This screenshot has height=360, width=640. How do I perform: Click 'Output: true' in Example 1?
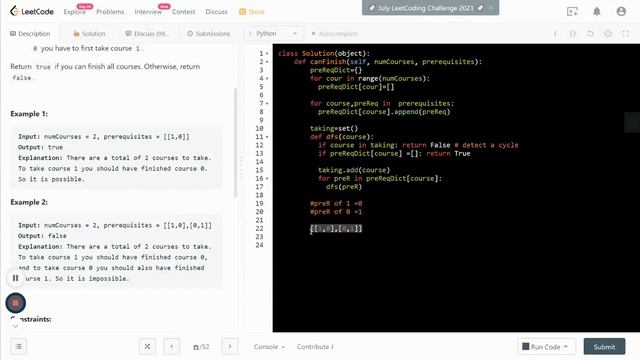(40, 147)
